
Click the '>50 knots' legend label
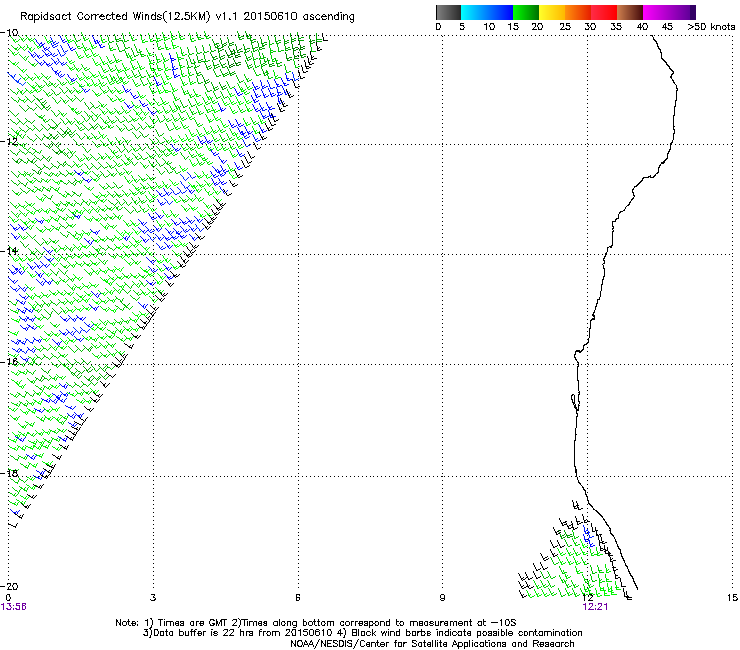click(x=711, y=27)
